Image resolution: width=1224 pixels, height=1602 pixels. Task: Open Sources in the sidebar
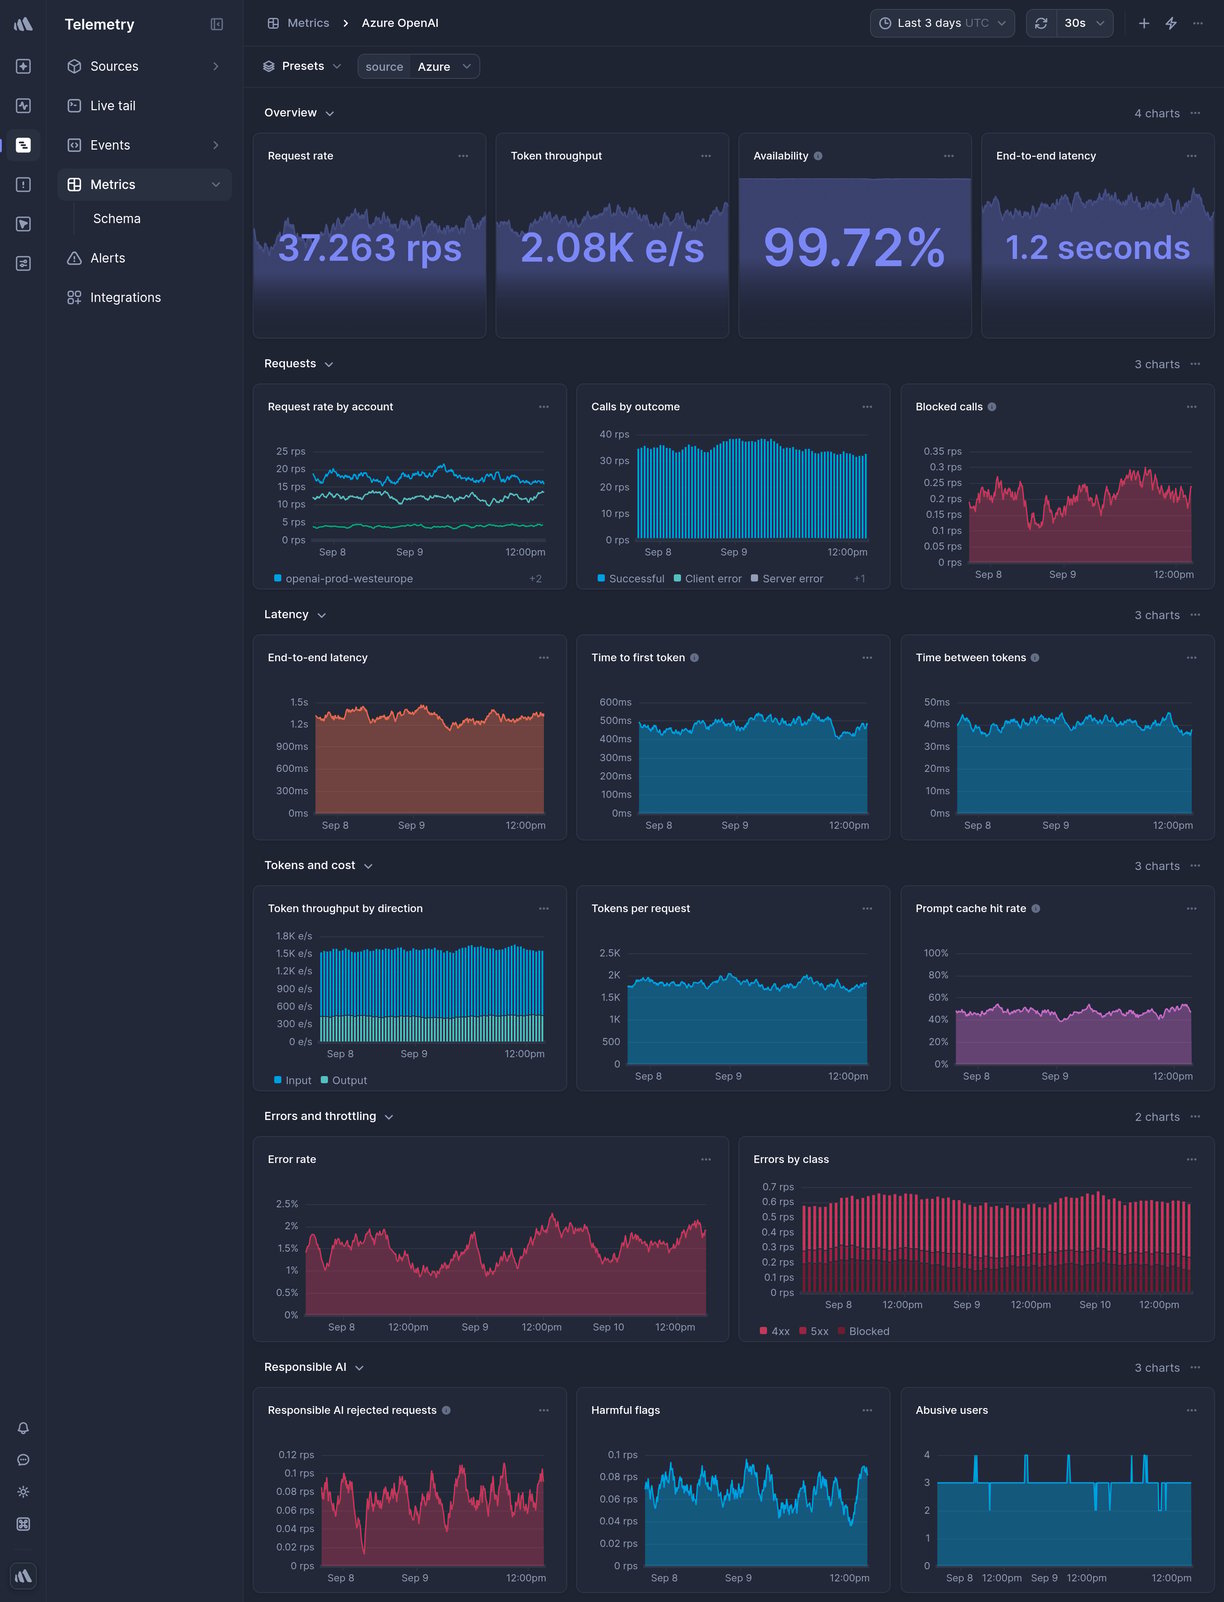point(144,66)
